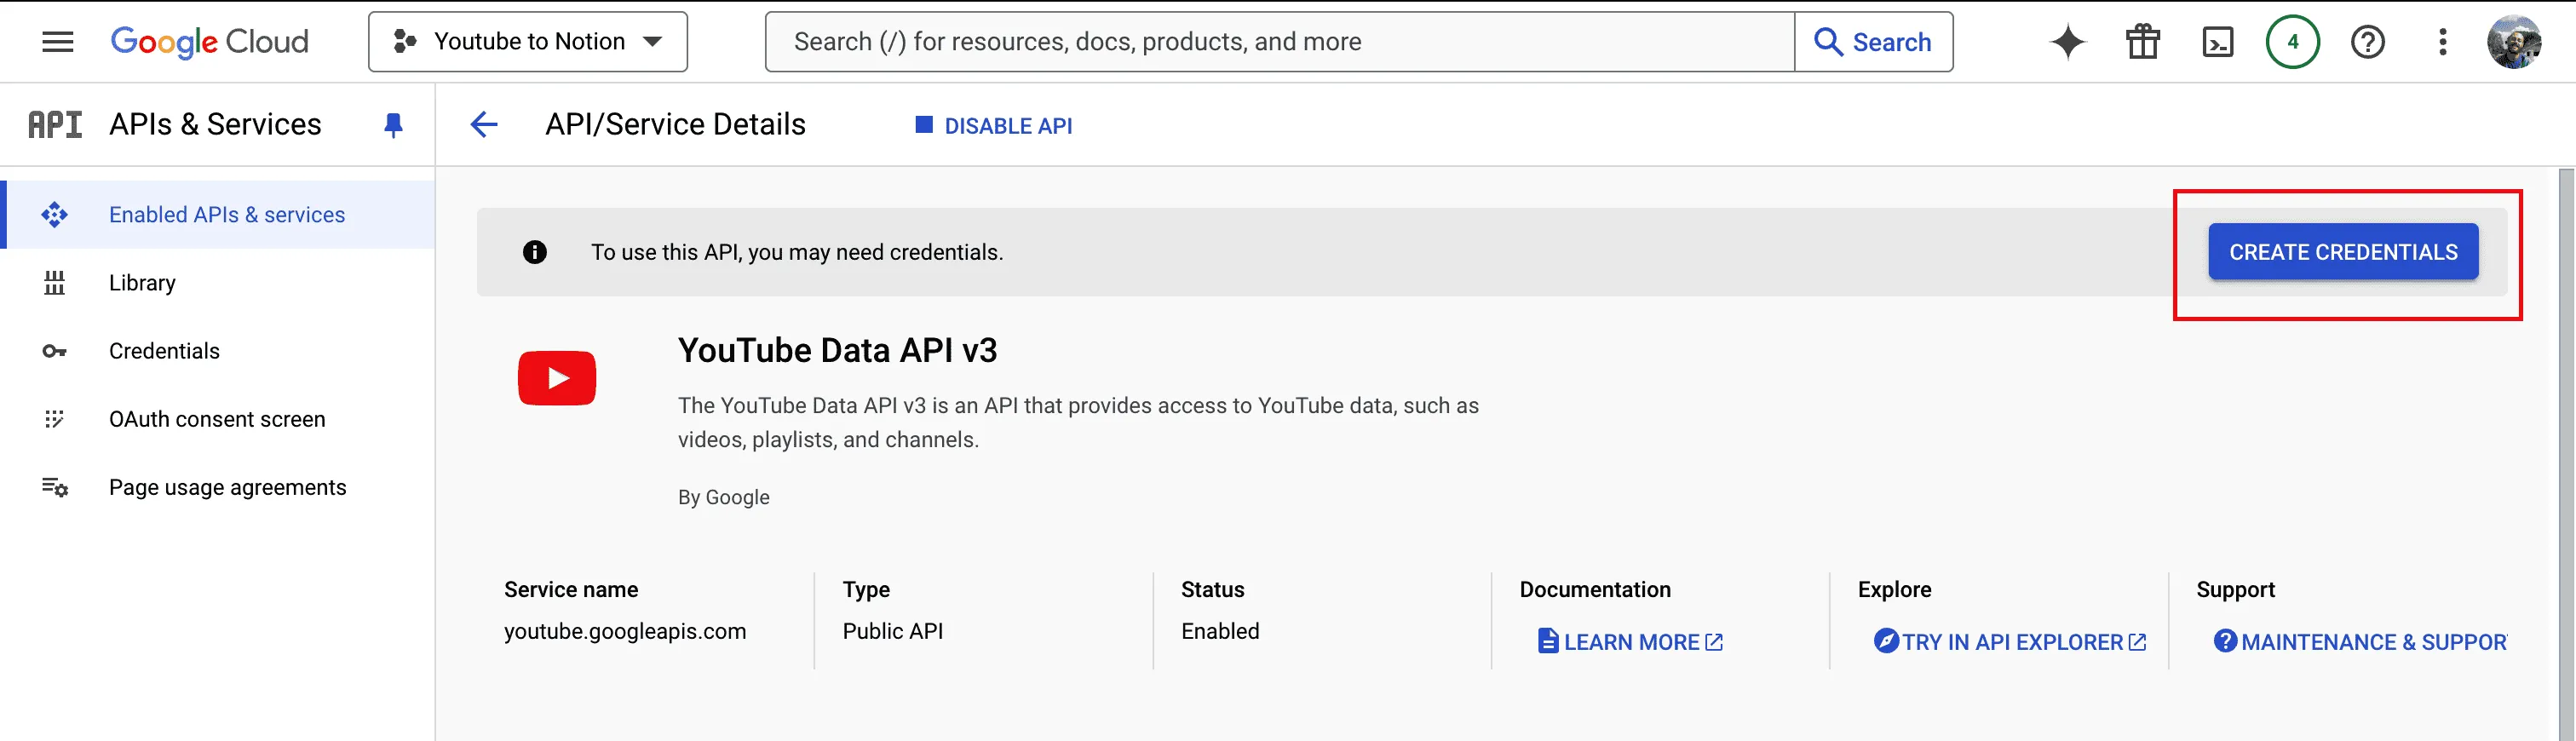Click the "To use this API" banner text

(797, 252)
